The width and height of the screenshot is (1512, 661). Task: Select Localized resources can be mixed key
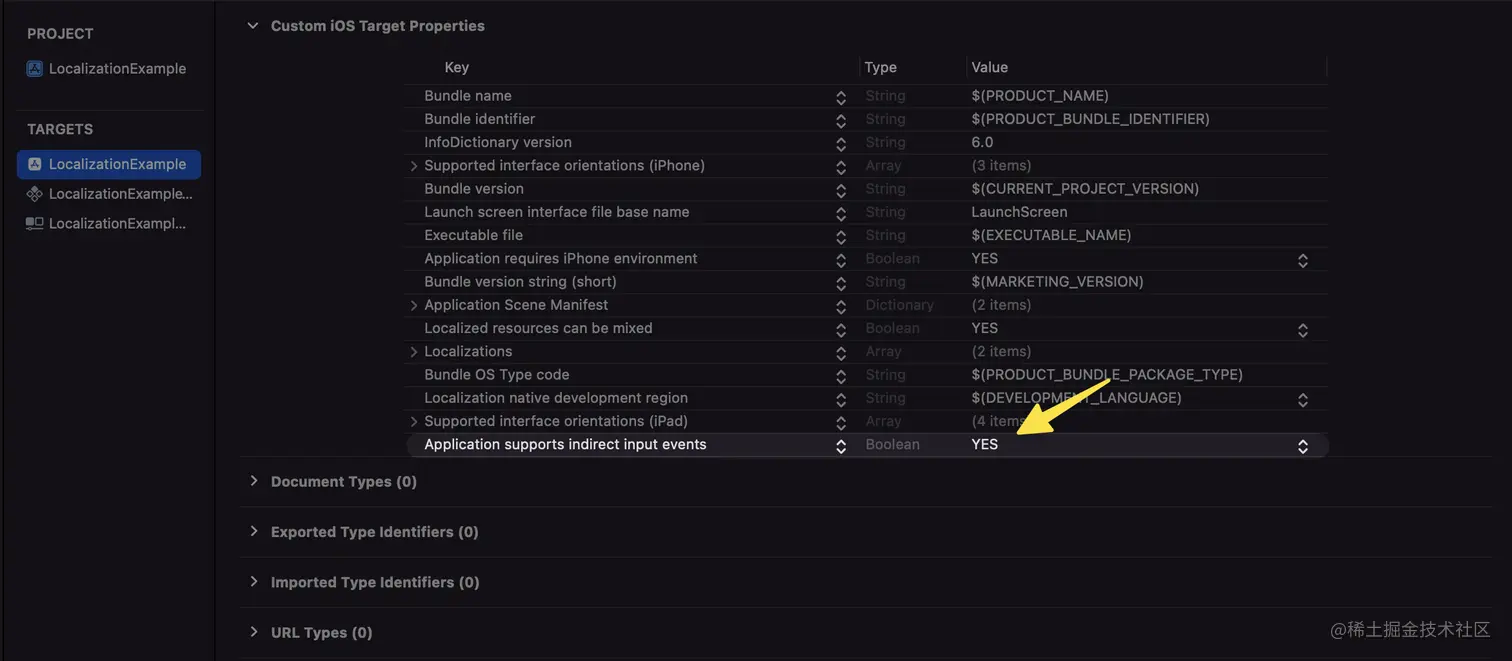pos(538,328)
